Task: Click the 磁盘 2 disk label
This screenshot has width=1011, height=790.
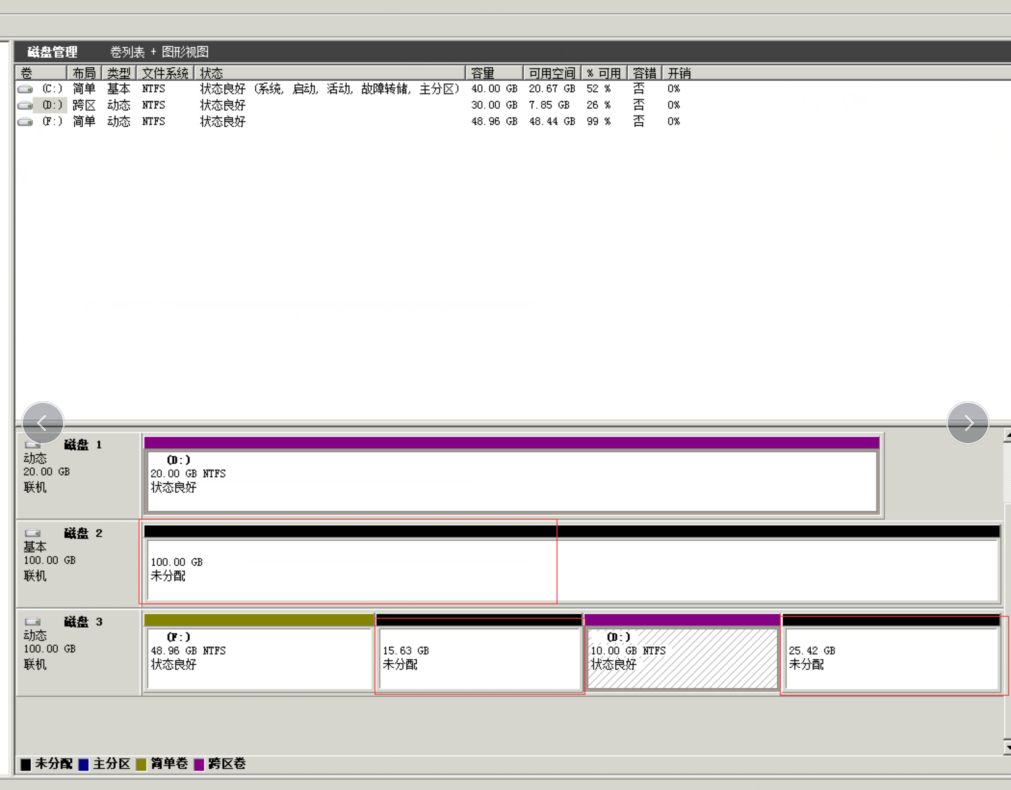Action: pos(83,533)
